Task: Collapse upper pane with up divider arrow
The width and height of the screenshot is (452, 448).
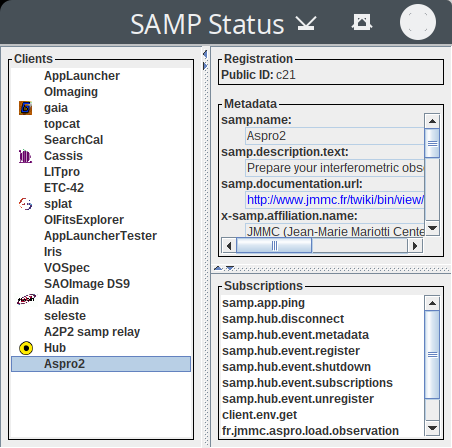Action: [x=218, y=268]
